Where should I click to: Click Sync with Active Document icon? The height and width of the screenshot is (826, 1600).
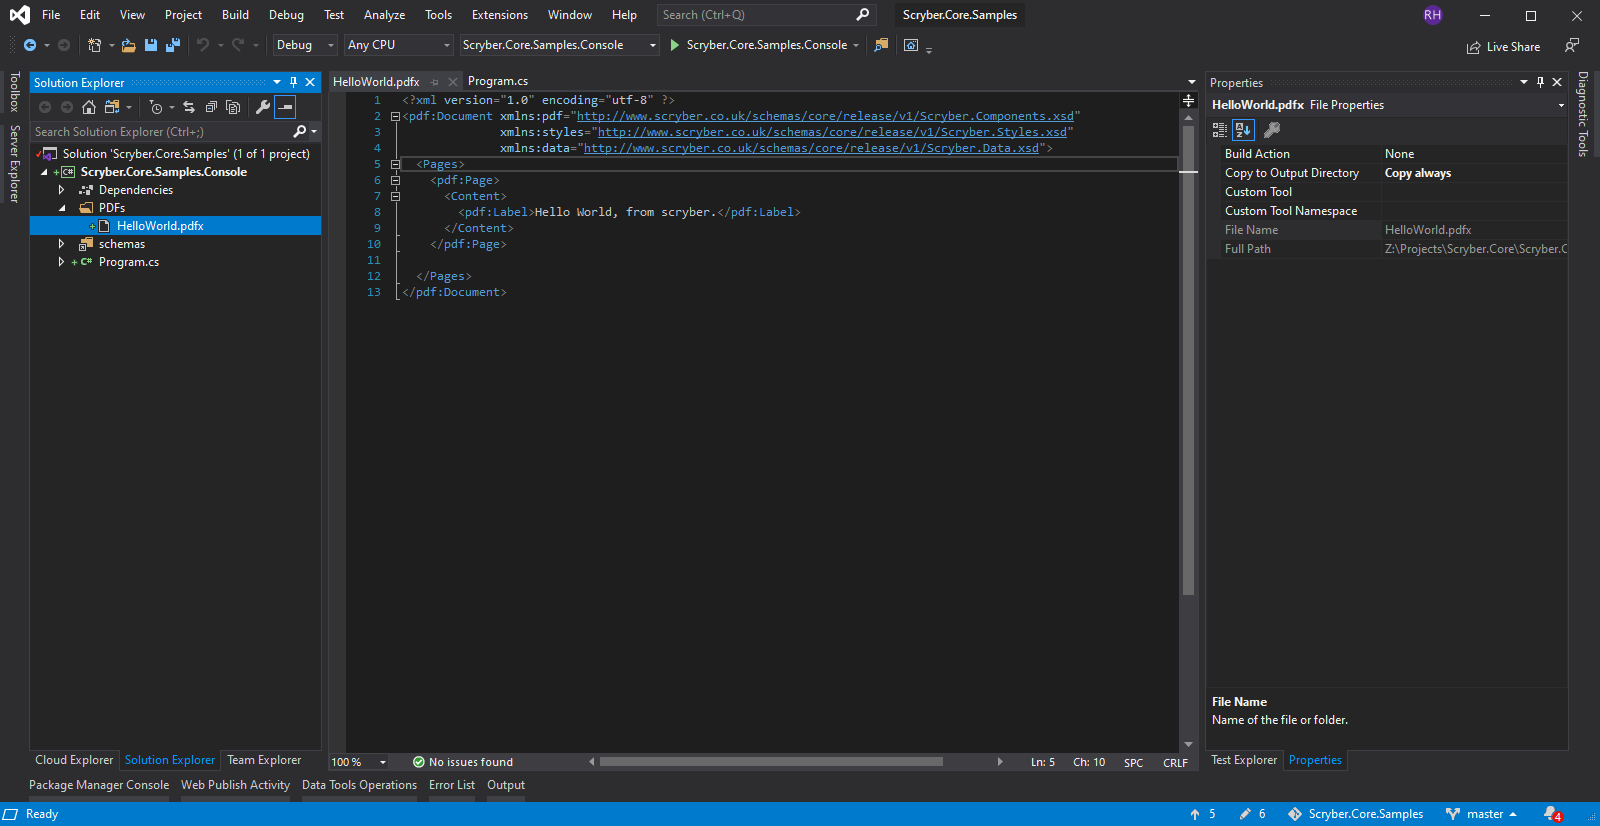pos(189,107)
